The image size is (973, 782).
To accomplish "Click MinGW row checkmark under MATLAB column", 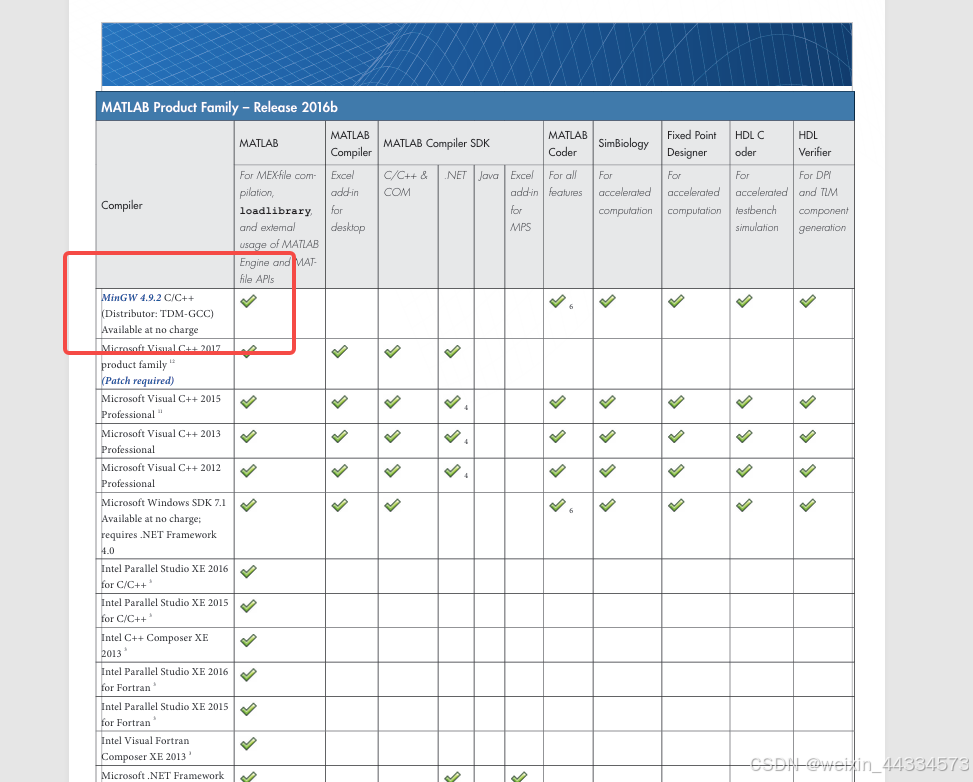I will [248, 301].
